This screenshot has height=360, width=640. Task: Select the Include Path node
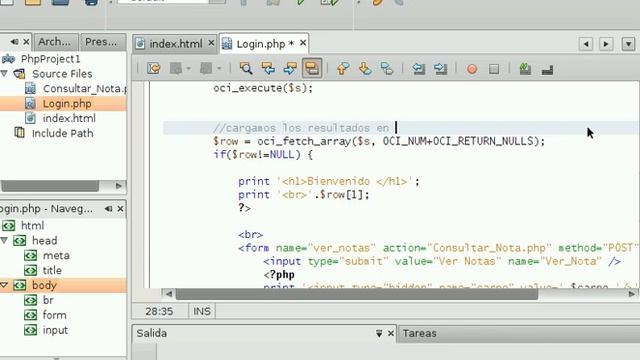pos(62,133)
